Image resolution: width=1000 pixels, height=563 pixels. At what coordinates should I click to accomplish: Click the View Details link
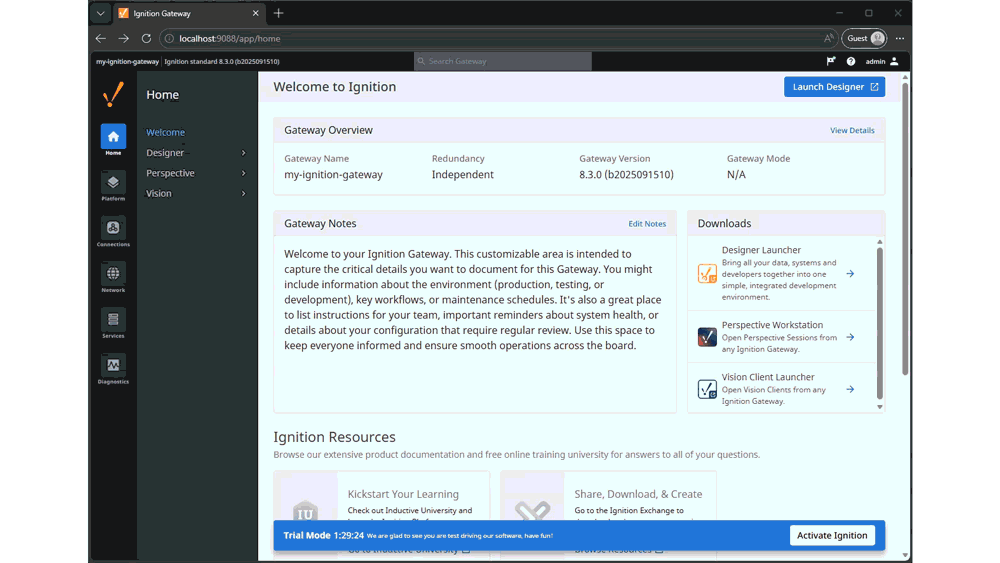pyautogui.click(x=852, y=130)
